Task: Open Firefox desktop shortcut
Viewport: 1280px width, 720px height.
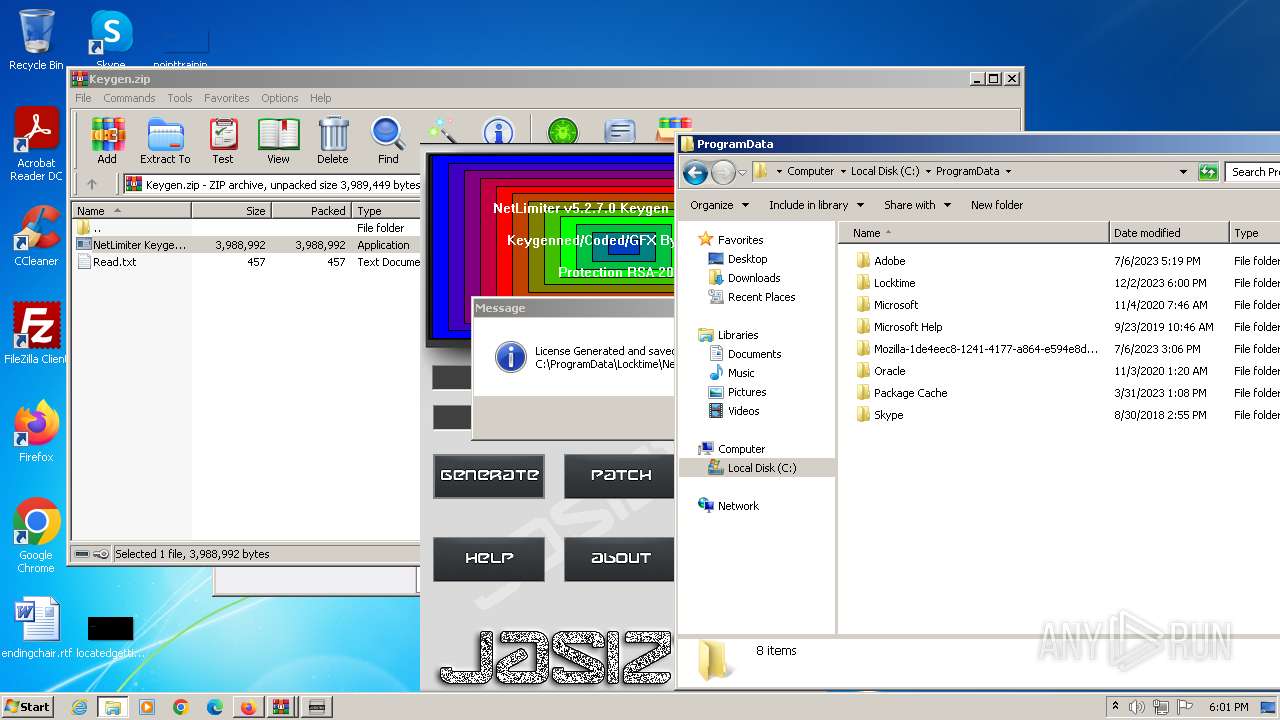Action: click(x=36, y=431)
